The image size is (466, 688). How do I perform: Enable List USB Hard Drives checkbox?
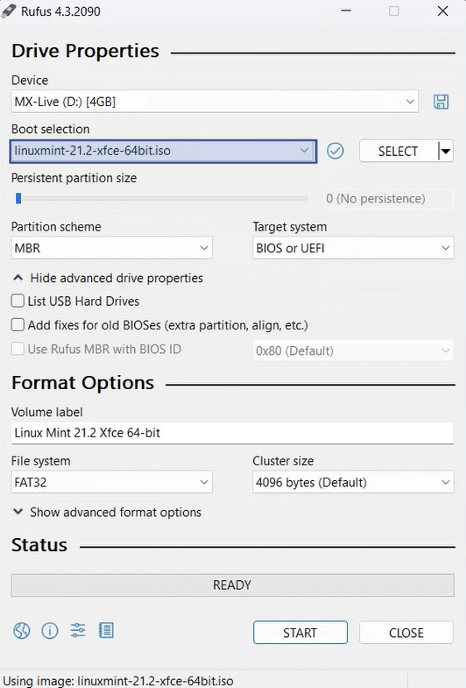point(18,301)
